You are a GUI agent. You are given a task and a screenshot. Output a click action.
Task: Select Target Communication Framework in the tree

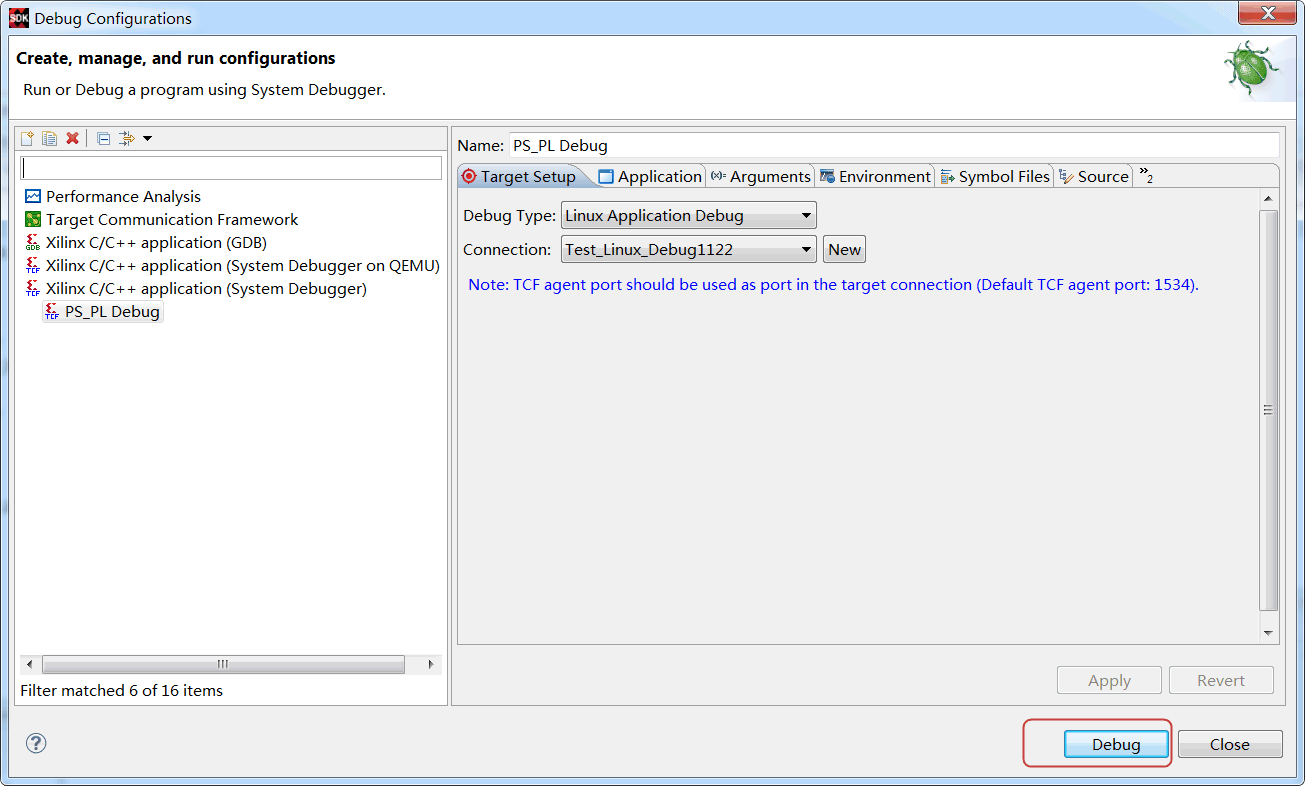pos(172,219)
